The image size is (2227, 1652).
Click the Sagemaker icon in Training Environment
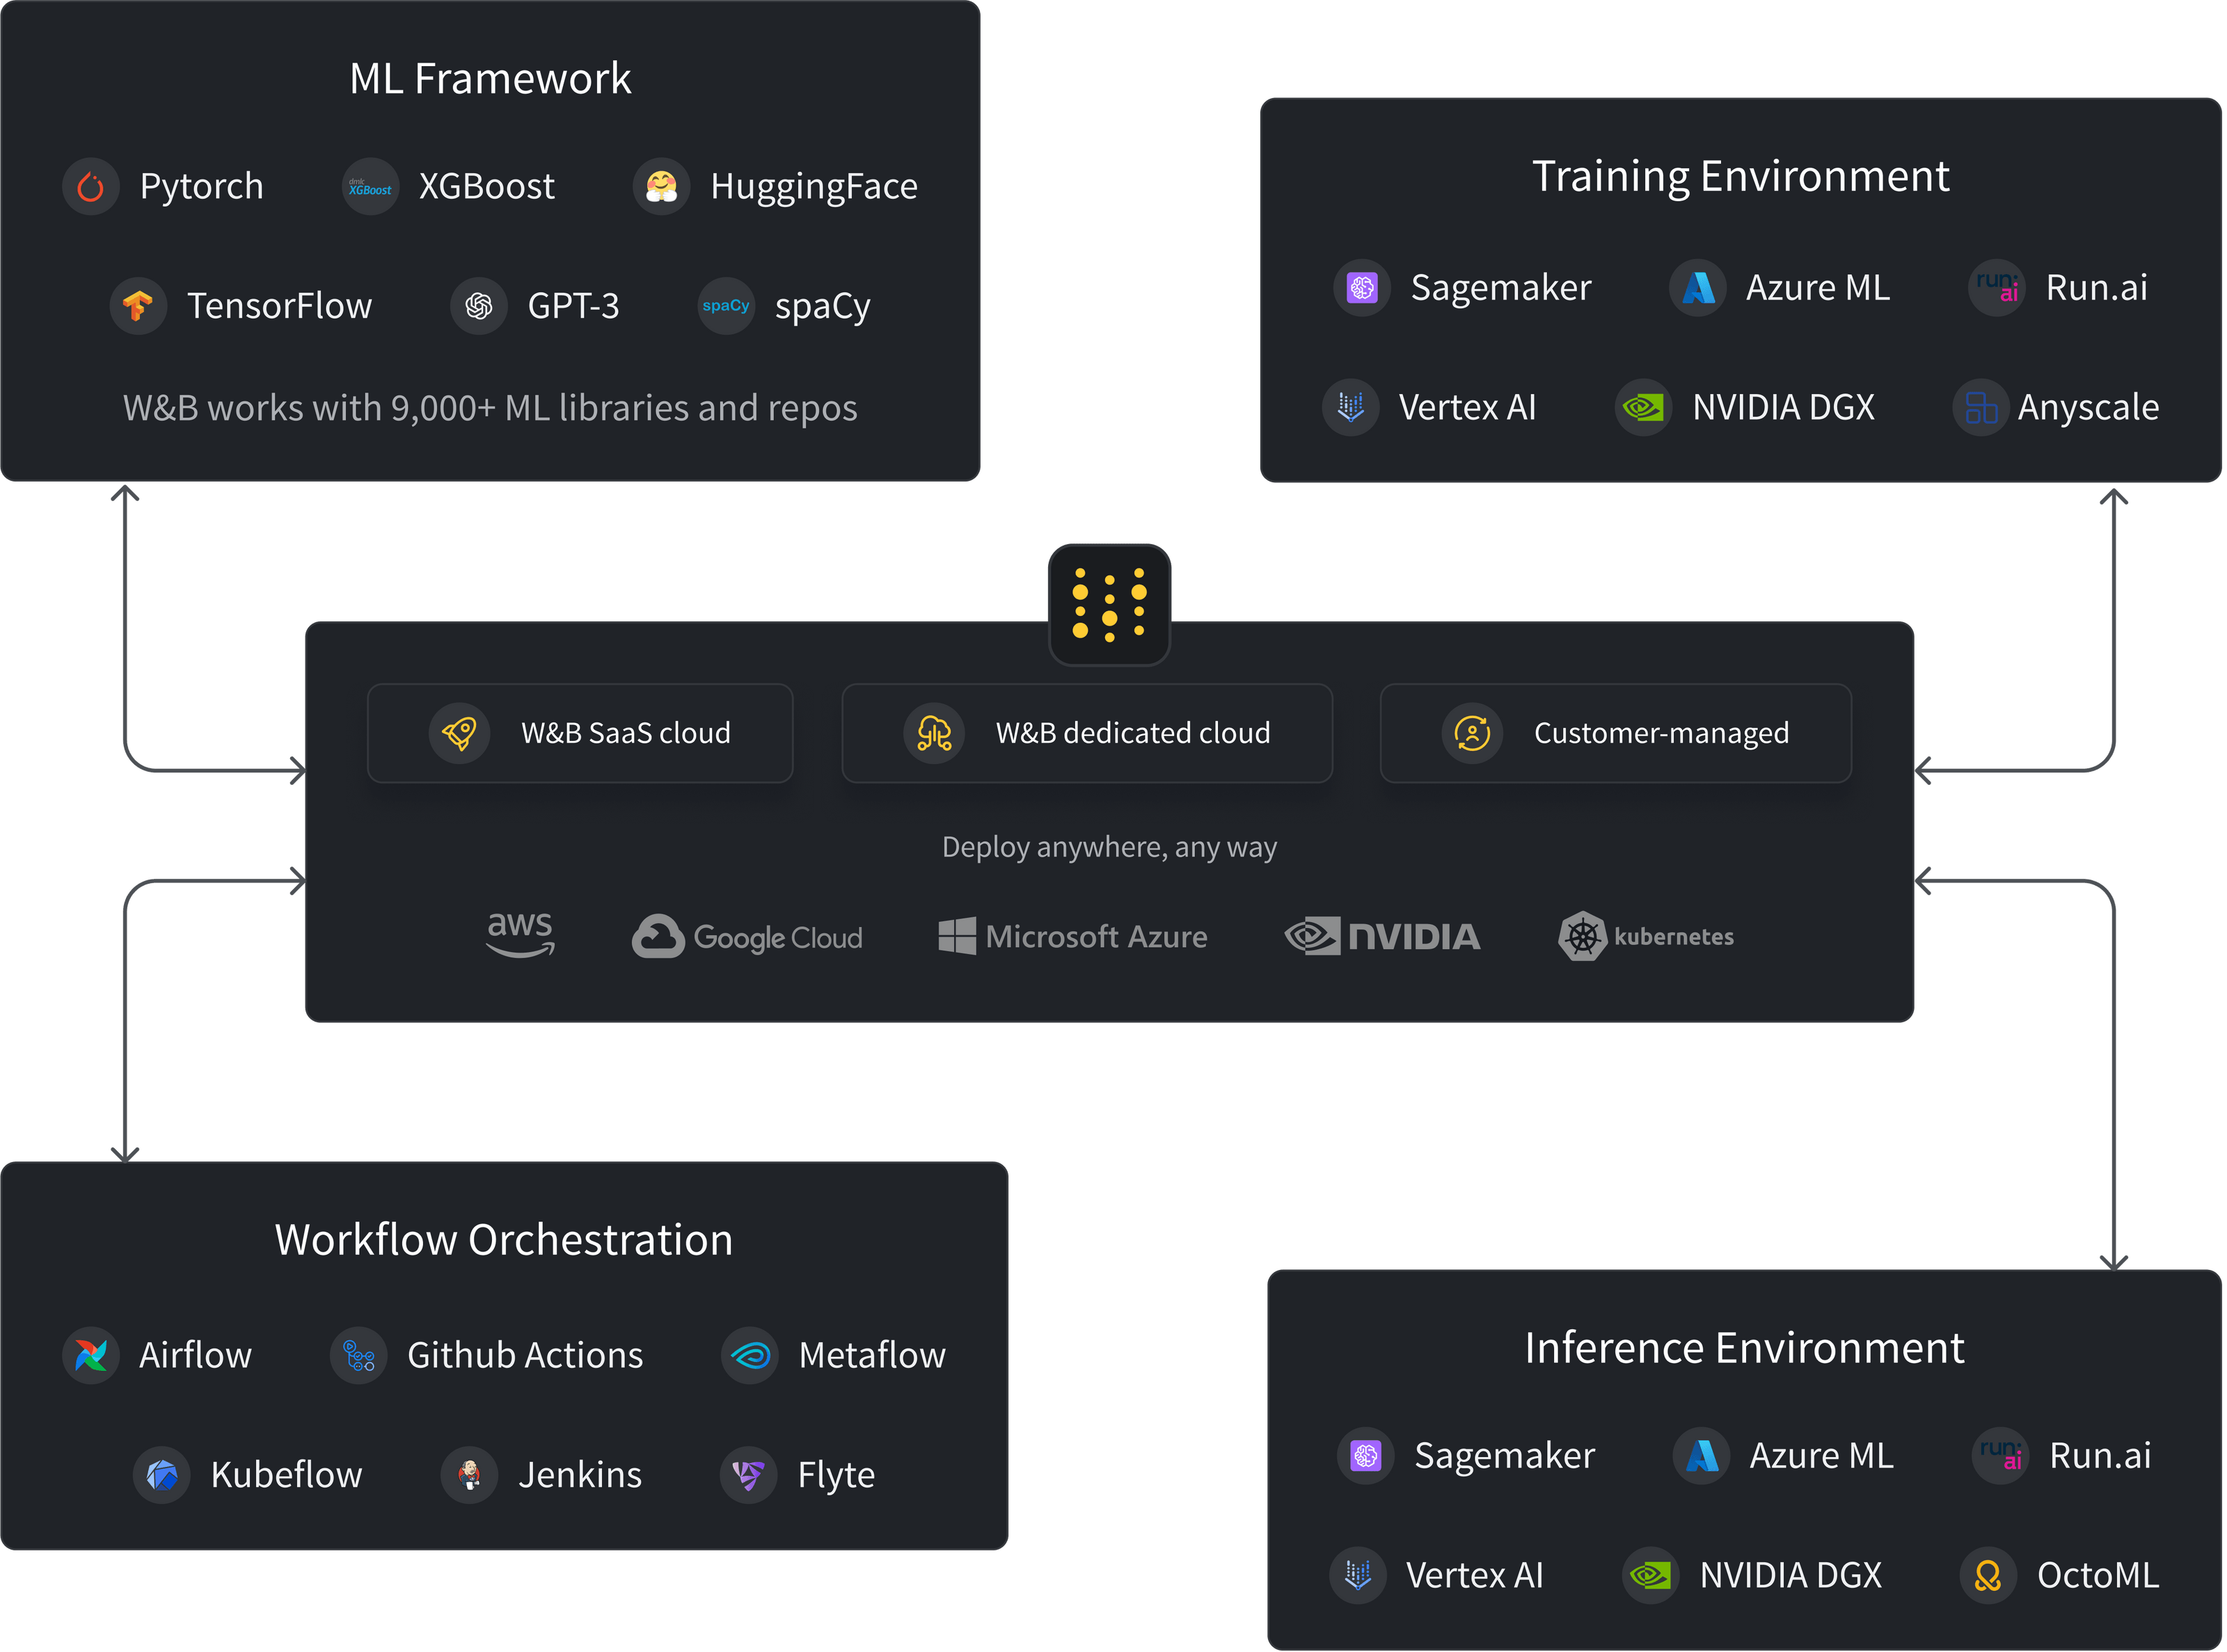(1361, 288)
